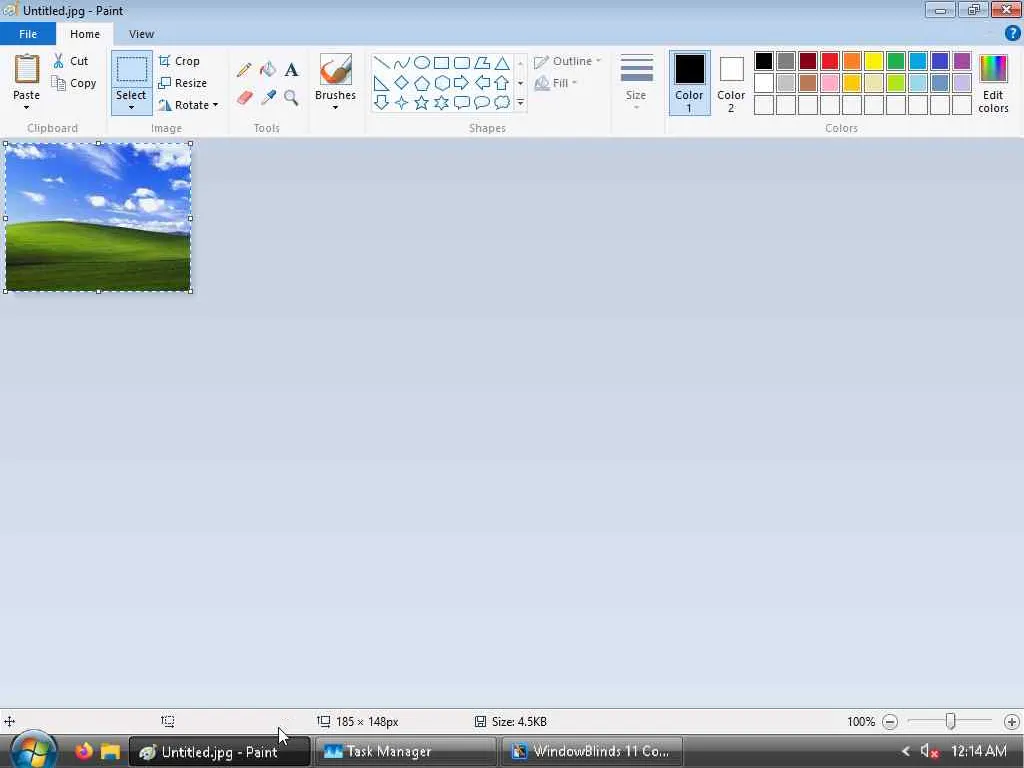1024x768 pixels.
Task: Pick the Pentagon shape
Action: tap(422, 83)
